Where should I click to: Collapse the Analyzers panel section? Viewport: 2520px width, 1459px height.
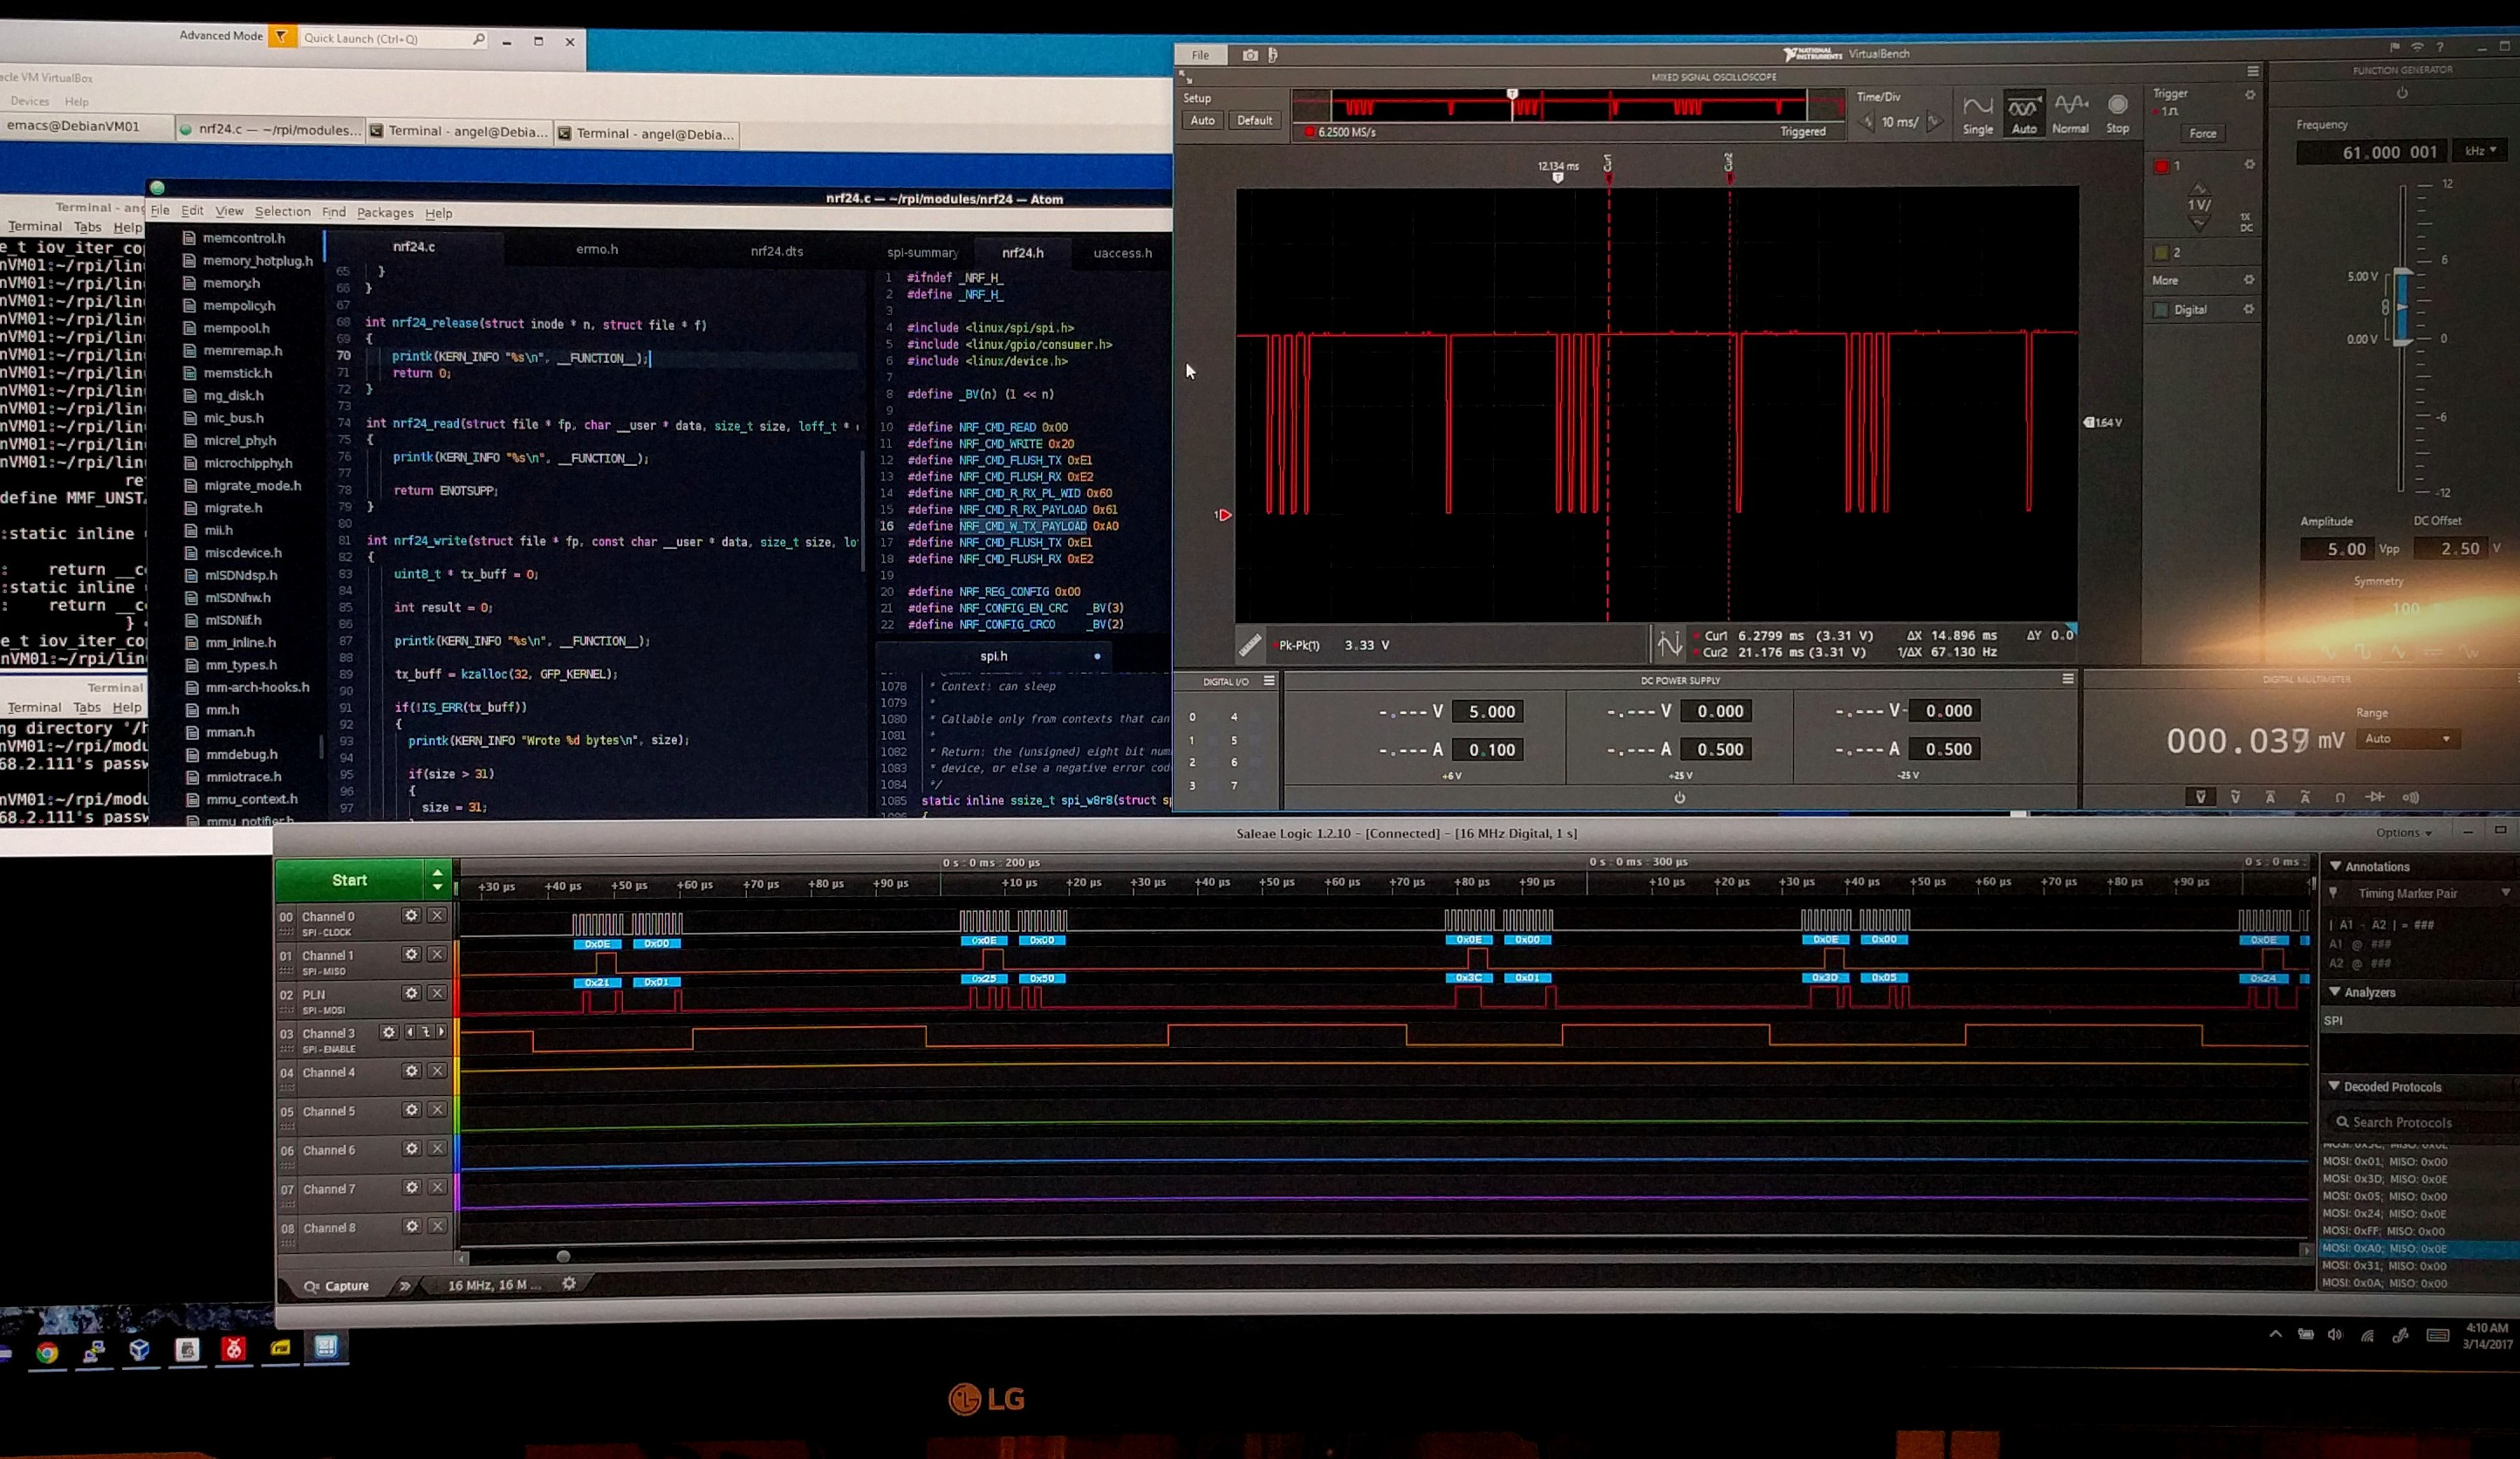pos(2335,992)
